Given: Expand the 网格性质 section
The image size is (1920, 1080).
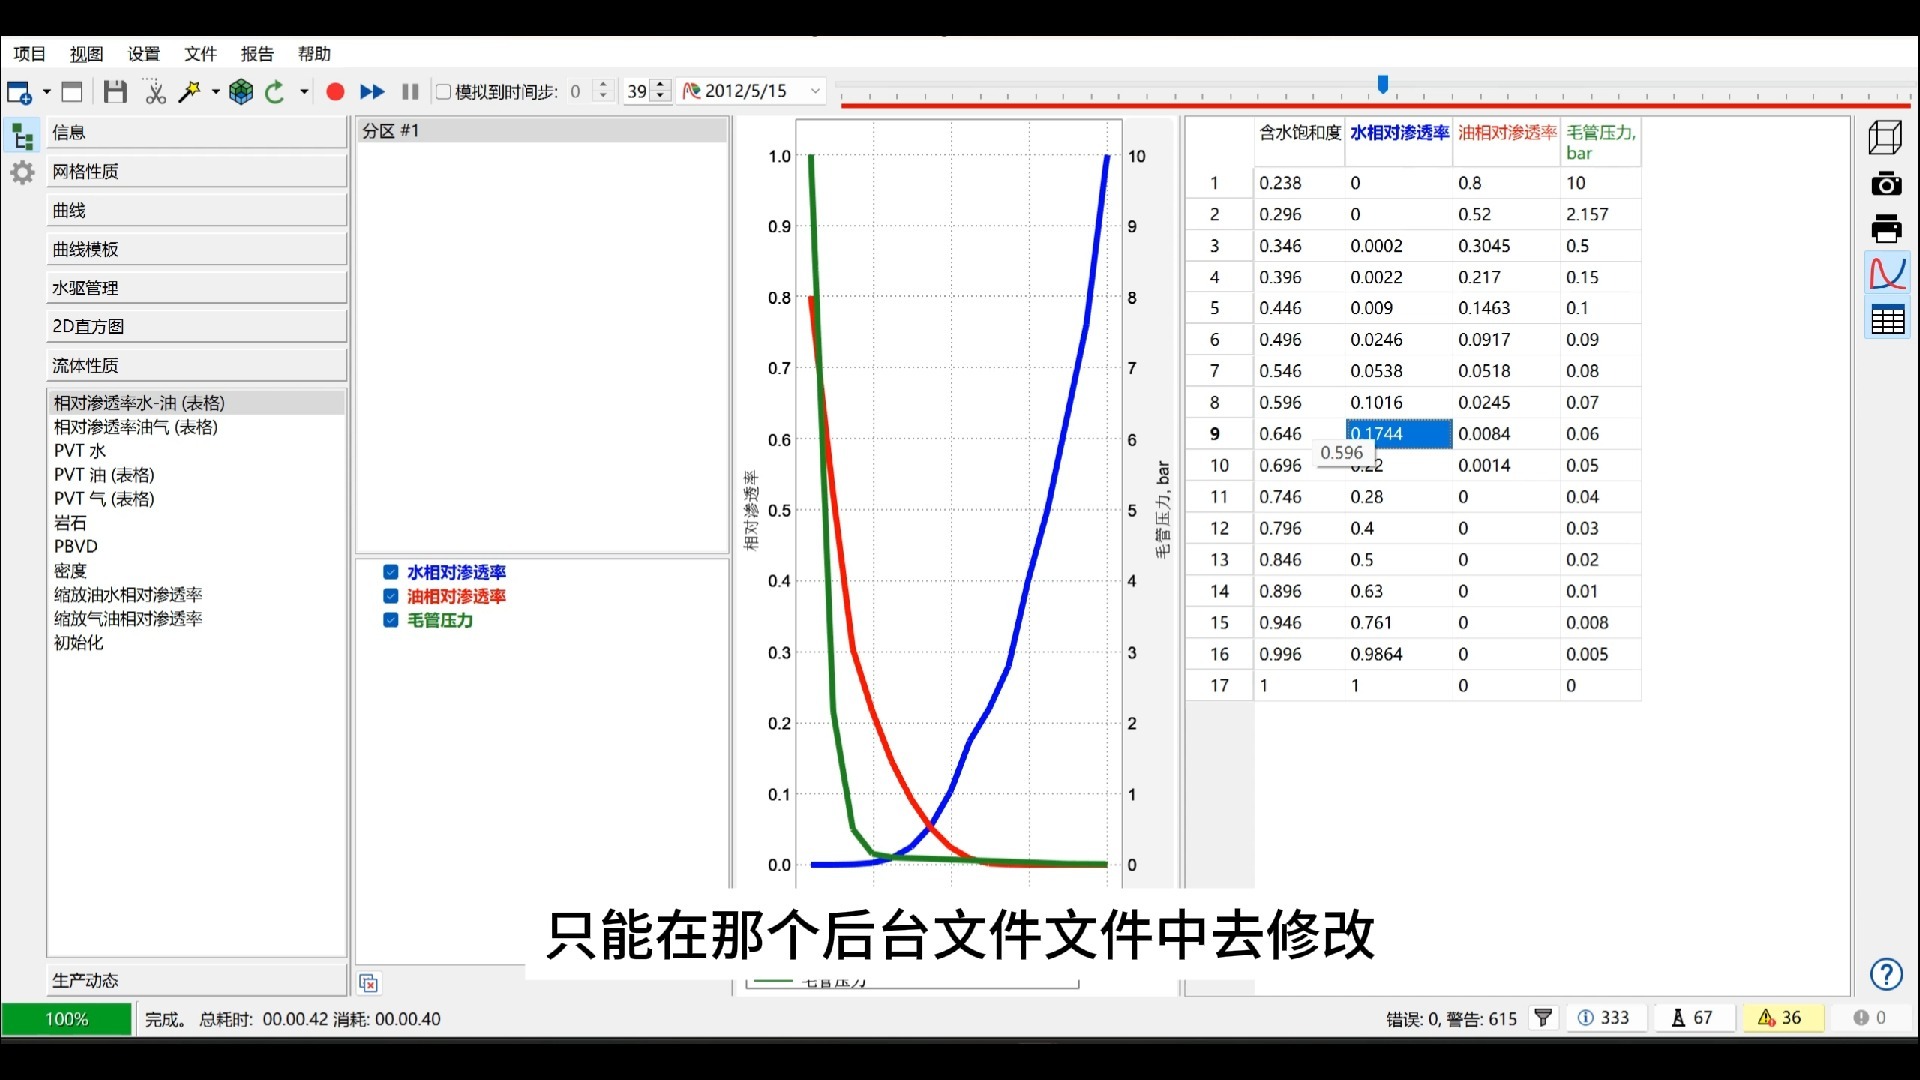Looking at the screenshot, I should tap(196, 171).
